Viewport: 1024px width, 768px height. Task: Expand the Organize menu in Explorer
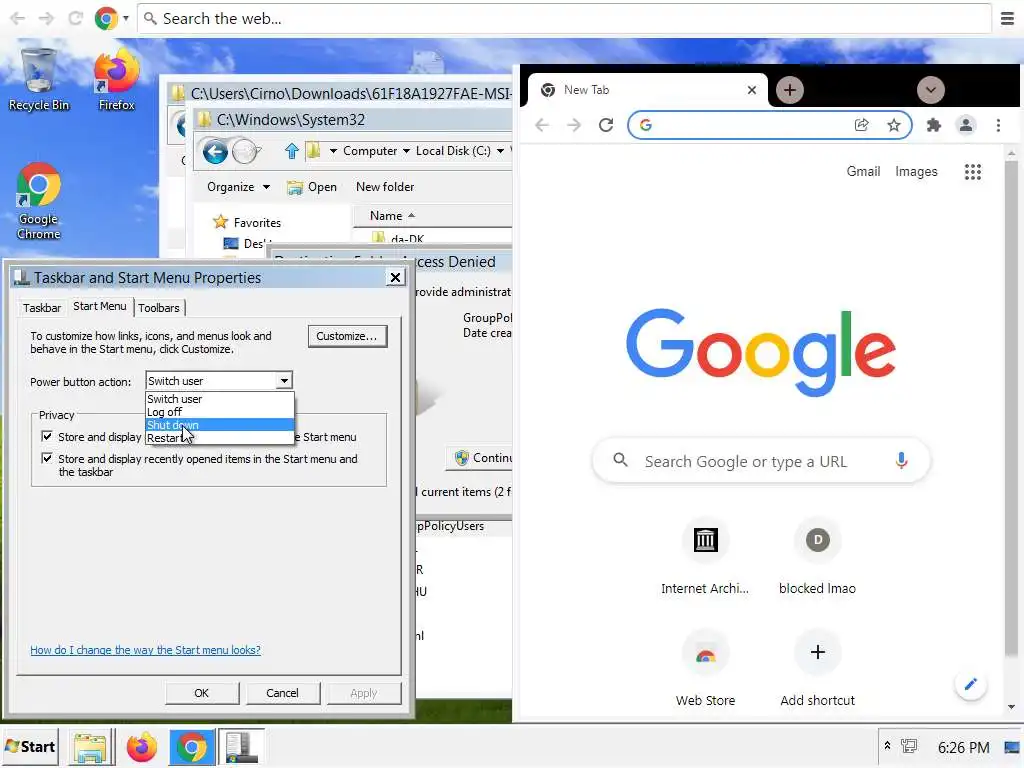pyautogui.click(x=238, y=187)
